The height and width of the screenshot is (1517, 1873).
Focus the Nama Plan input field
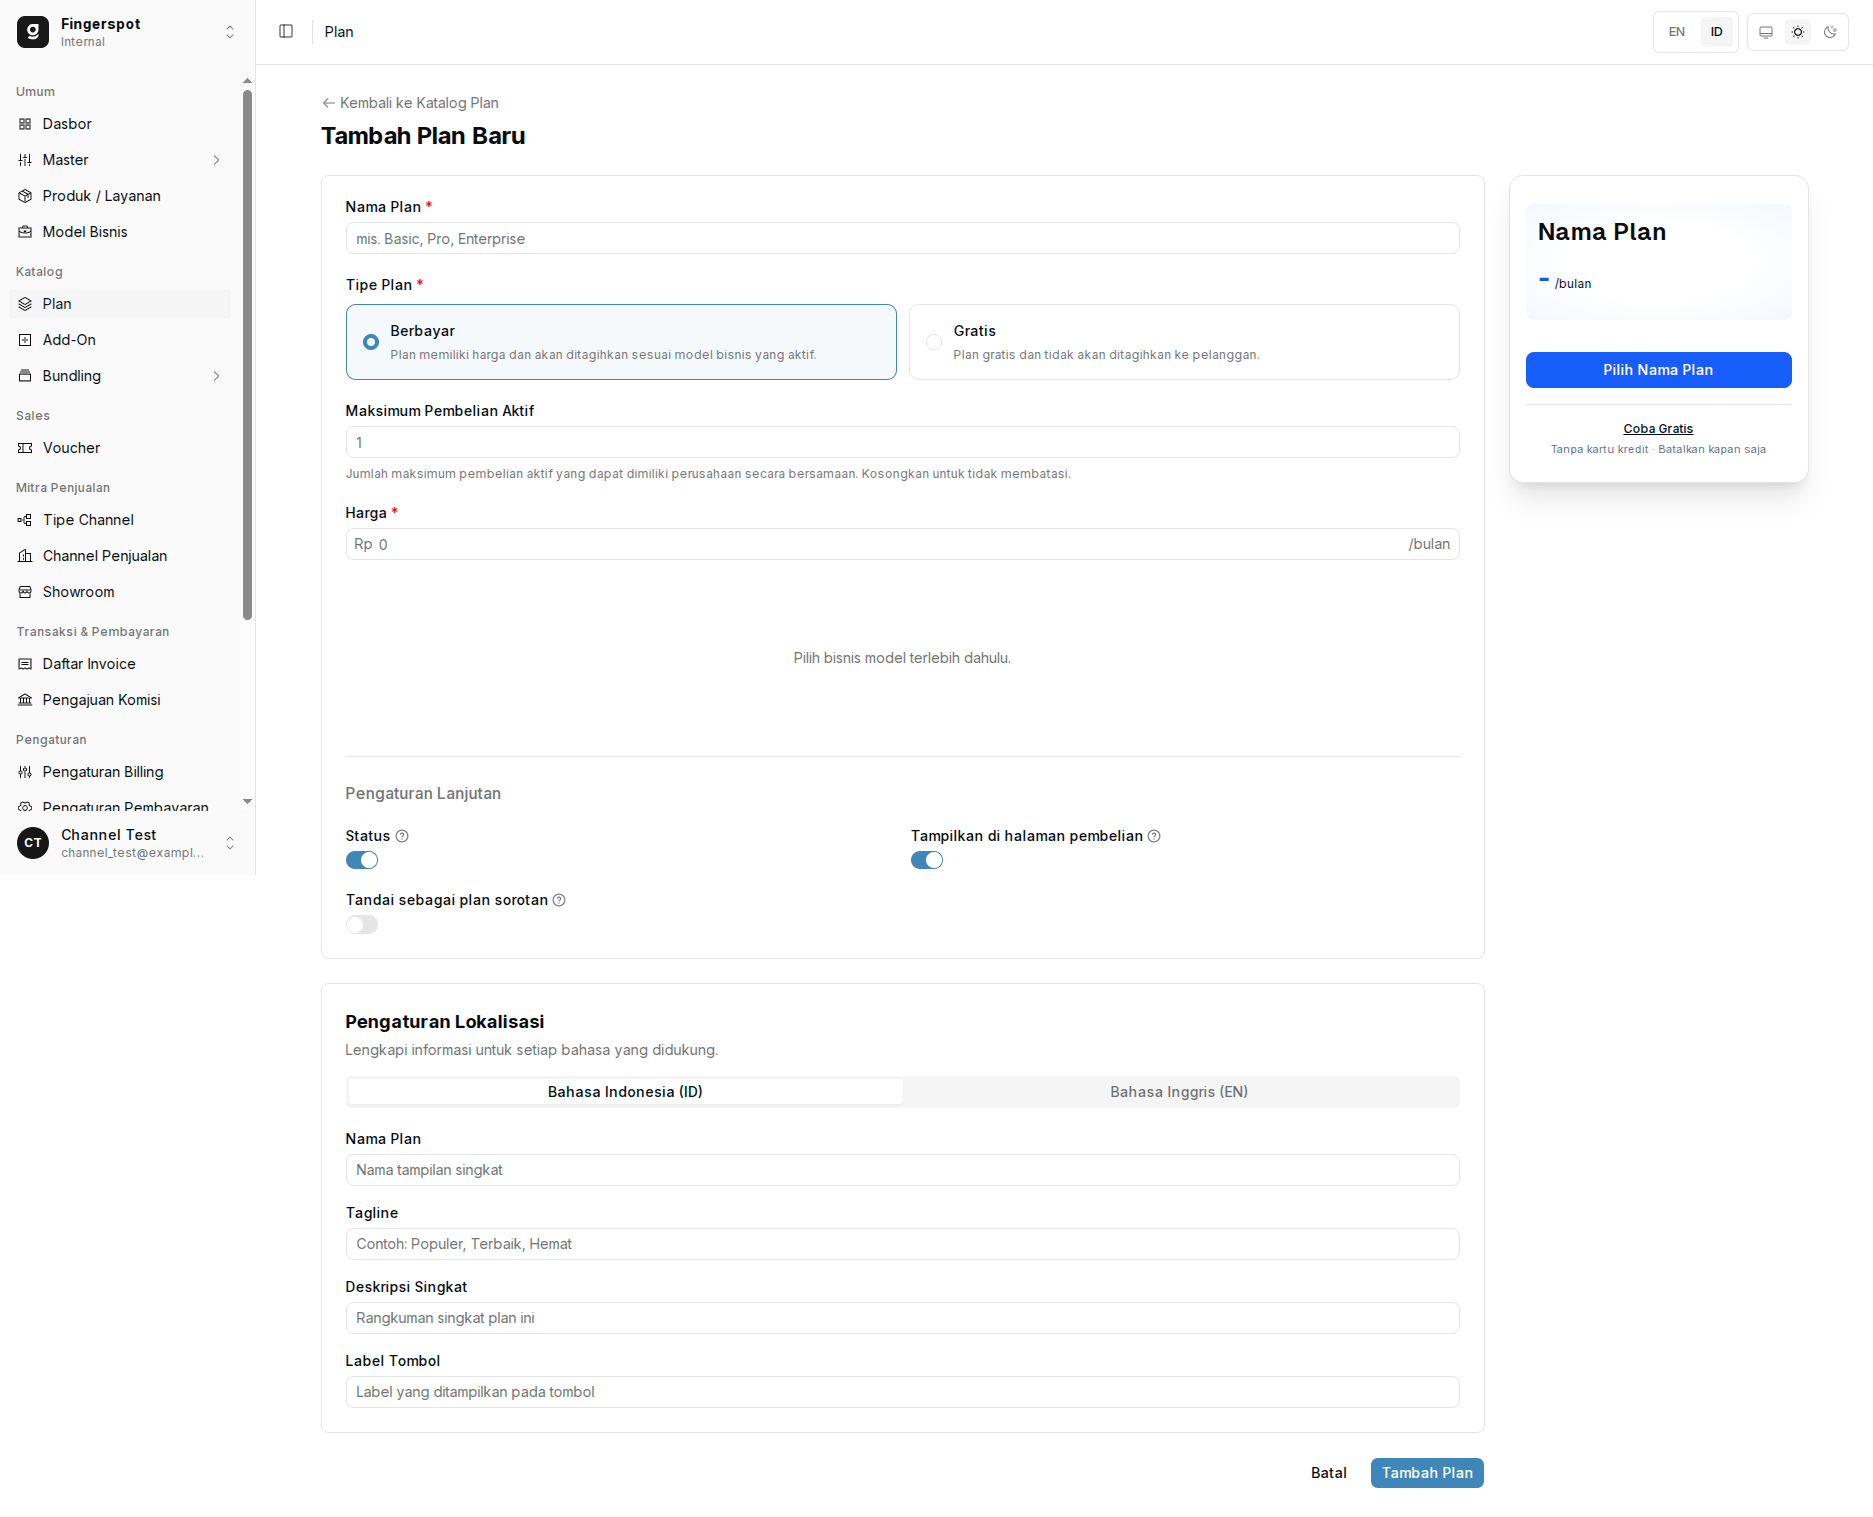click(x=902, y=238)
